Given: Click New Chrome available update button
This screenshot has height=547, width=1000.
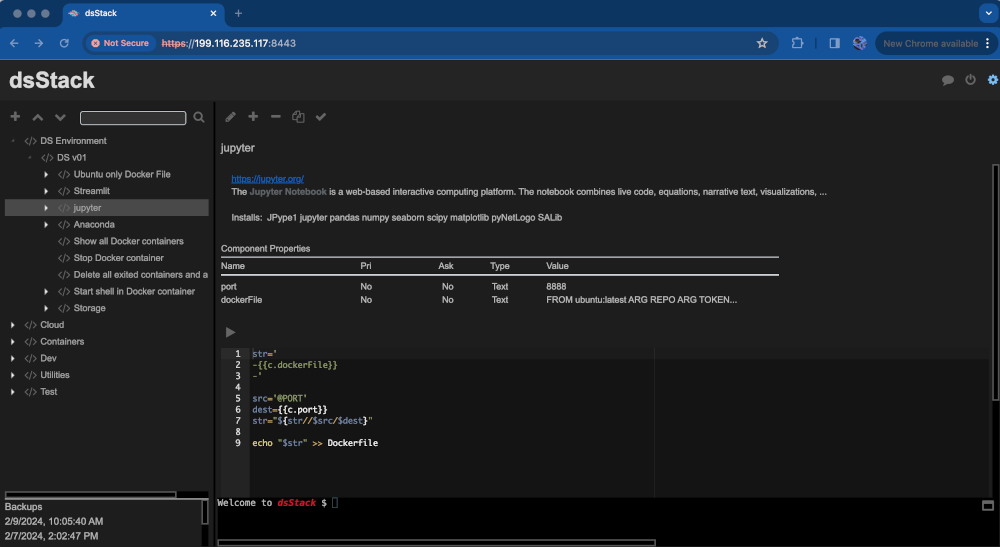Looking at the screenshot, I should 930,43.
